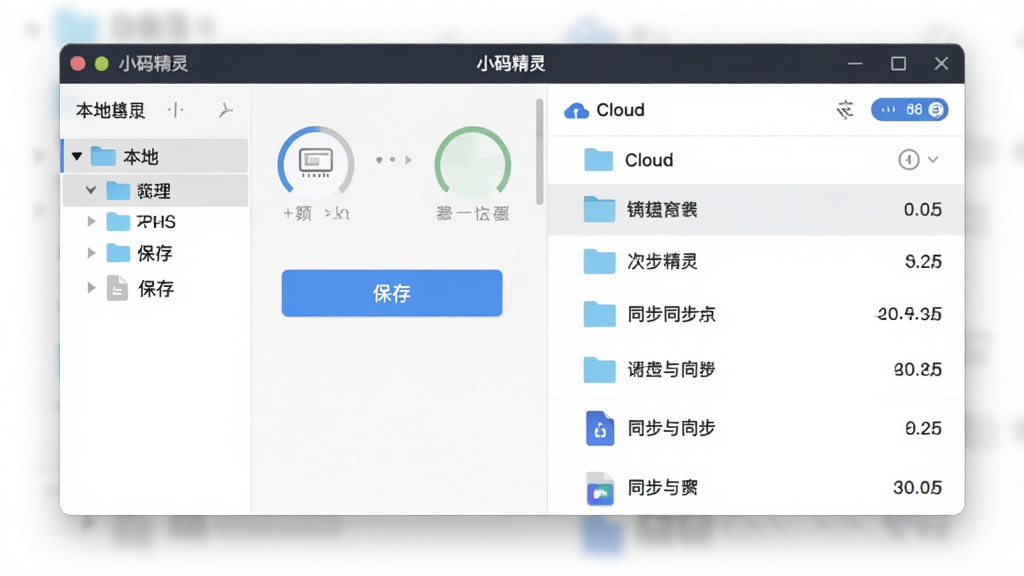Click the image file icon in the 30.05 row
The height and width of the screenshot is (576, 1024).
600,489
